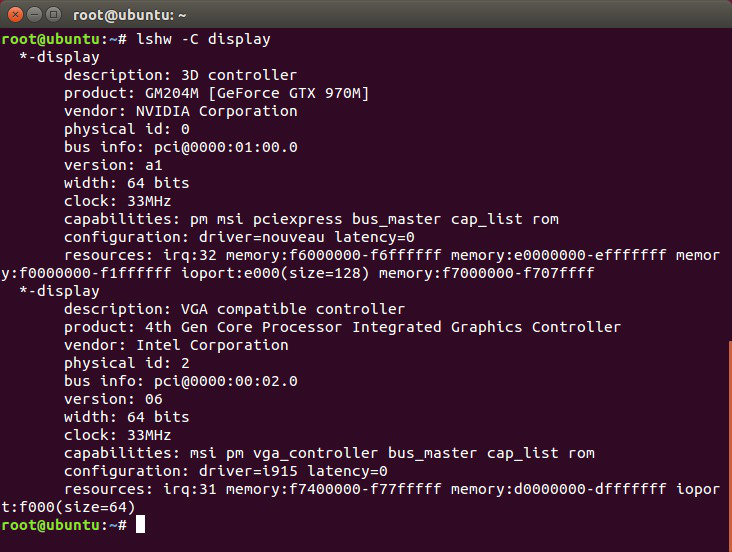Click the driver=nouveau configuration line

pyautogui.click(x=239, y=237)
